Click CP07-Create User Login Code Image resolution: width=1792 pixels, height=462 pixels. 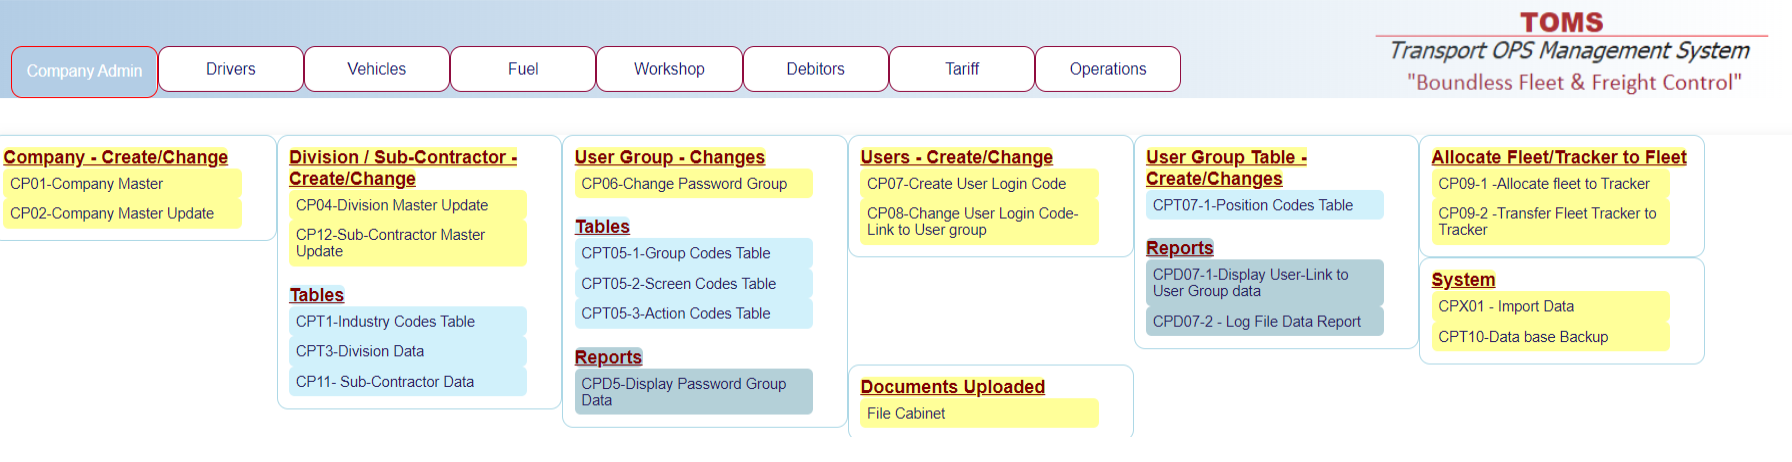point(966,184)
